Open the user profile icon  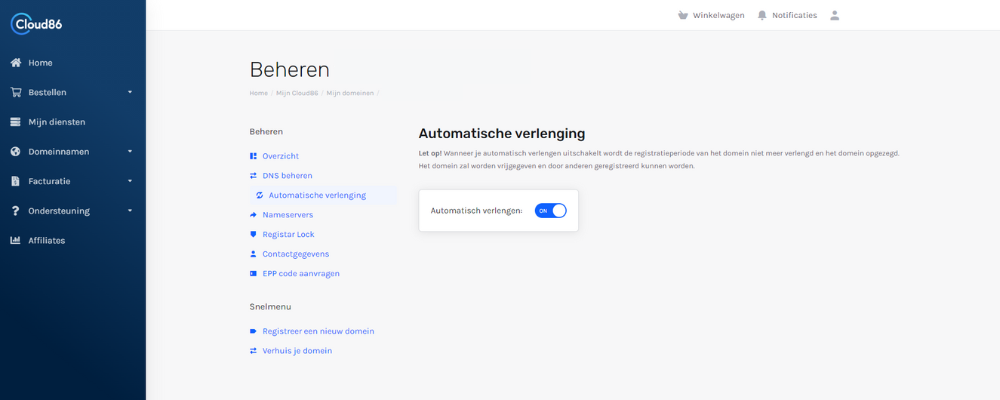click(835, 15)
